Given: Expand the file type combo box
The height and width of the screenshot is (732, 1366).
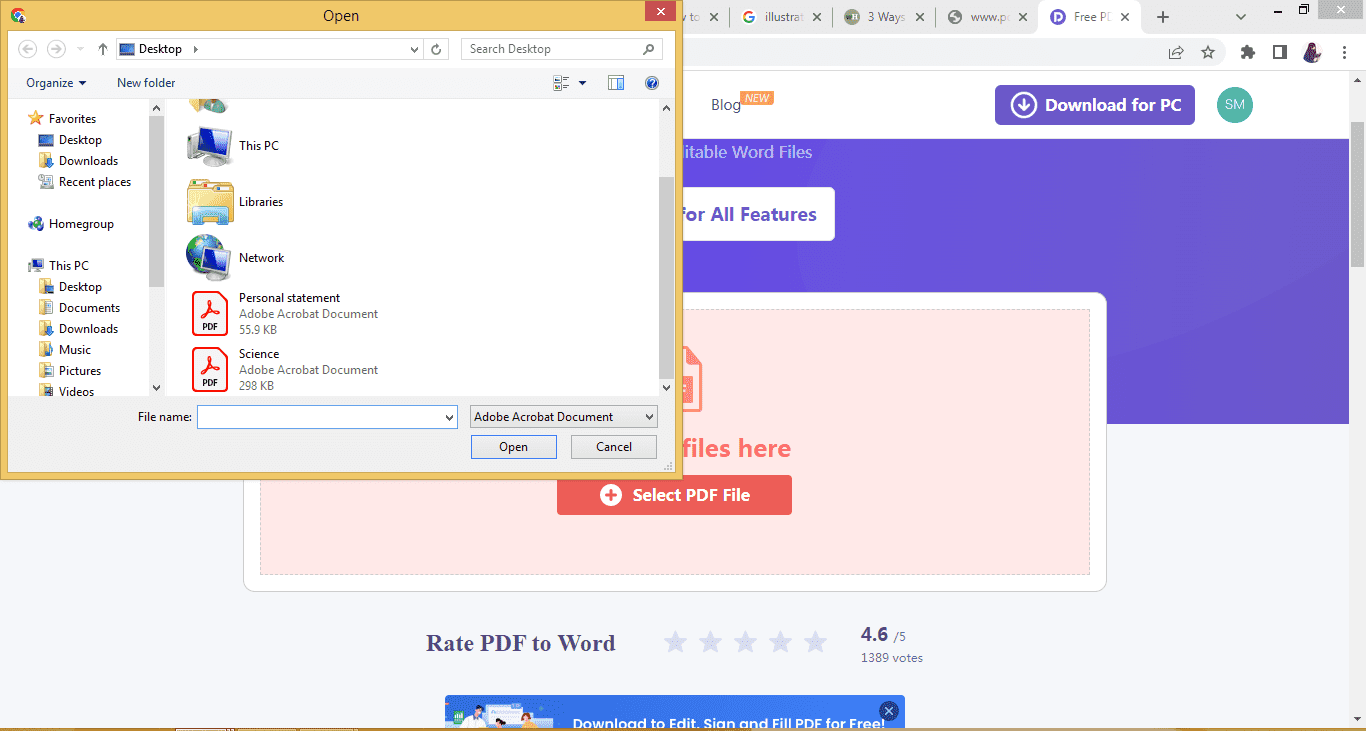Looking at the screenshot, I should [x=647, y=416].
